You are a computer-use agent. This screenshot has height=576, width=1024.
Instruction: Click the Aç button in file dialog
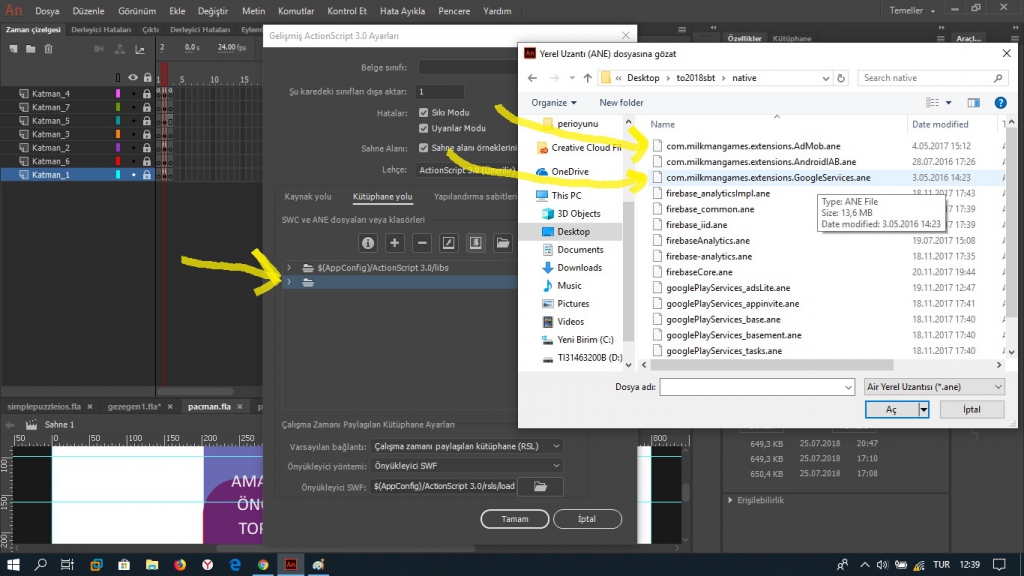(x=891, y=409)
